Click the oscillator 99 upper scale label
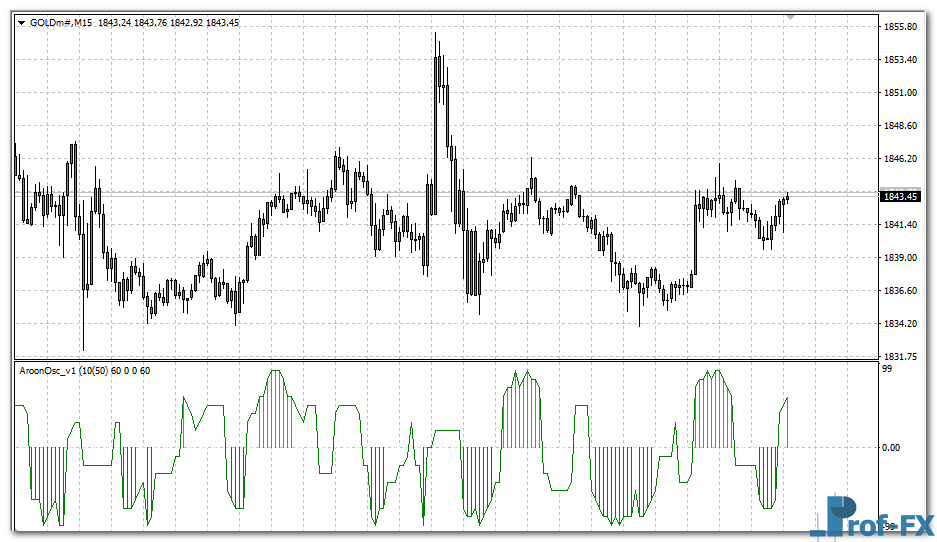The width and height of the screenshot is (937, 542). pos(886,370)
